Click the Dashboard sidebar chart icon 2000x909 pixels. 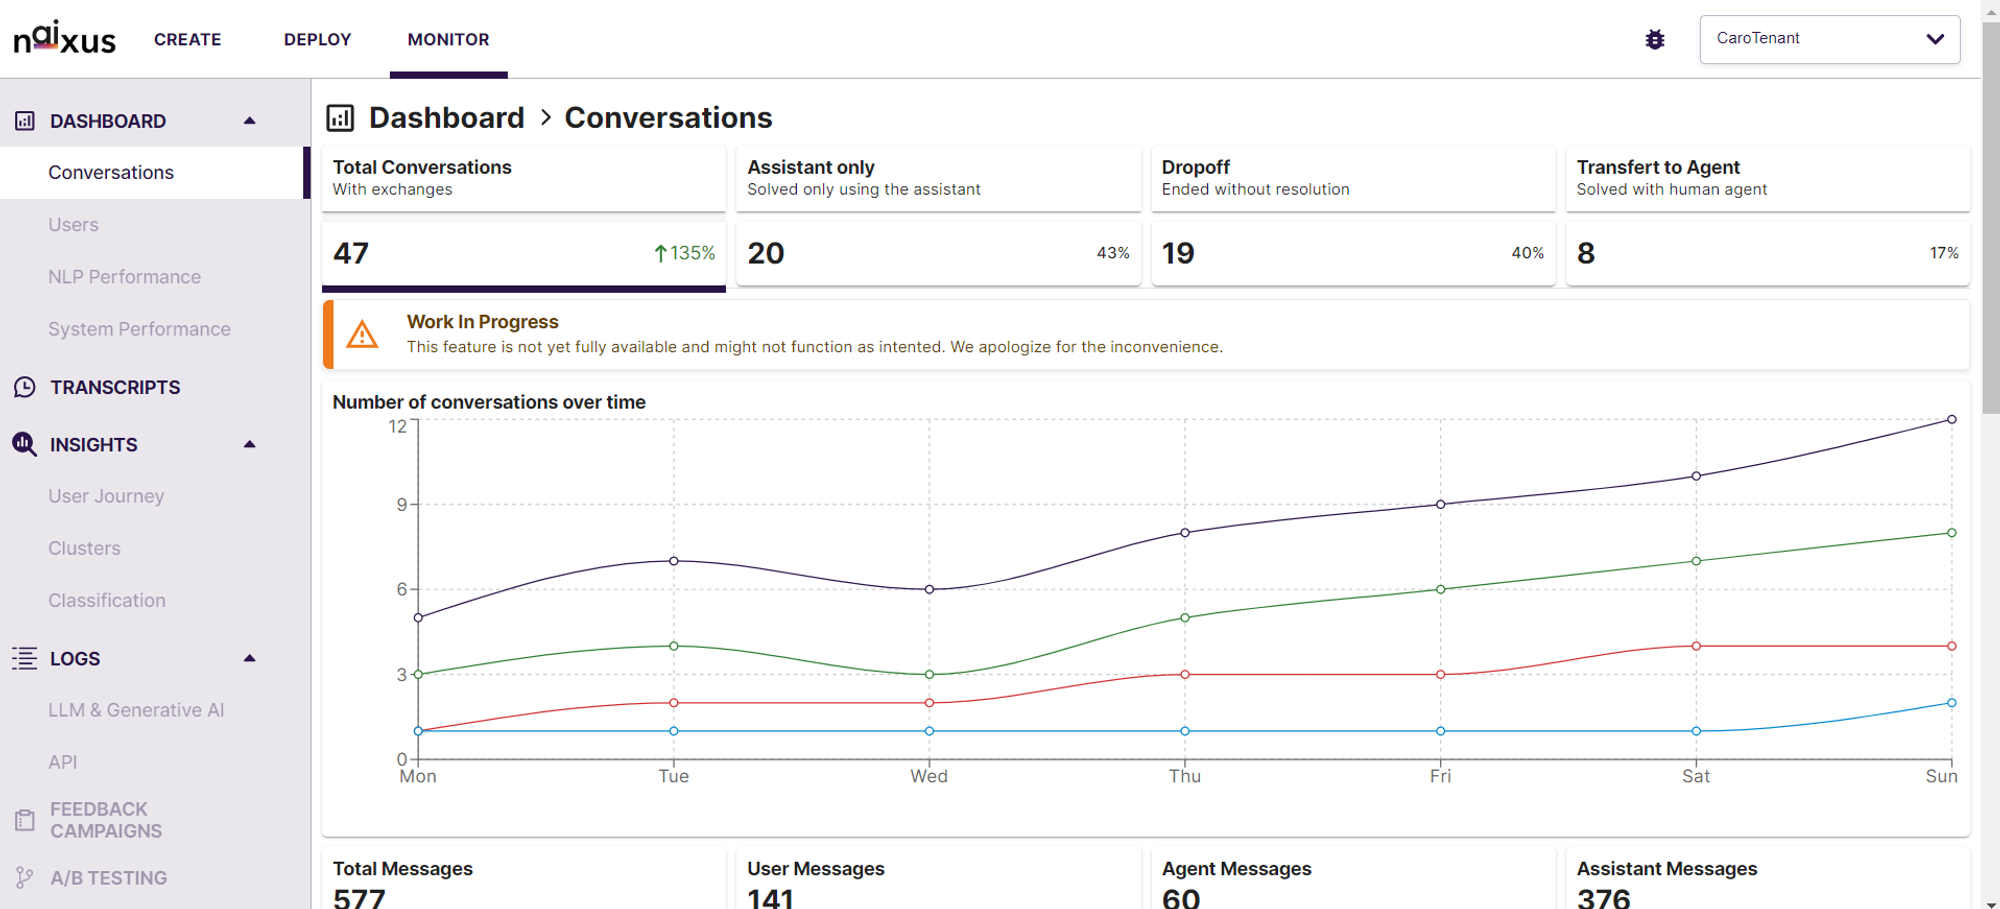pyautogui.click(x=25, y=121)
